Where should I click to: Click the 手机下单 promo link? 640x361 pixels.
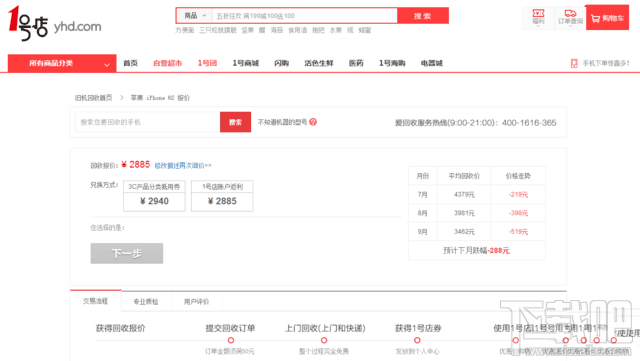(x=605, y=63)
